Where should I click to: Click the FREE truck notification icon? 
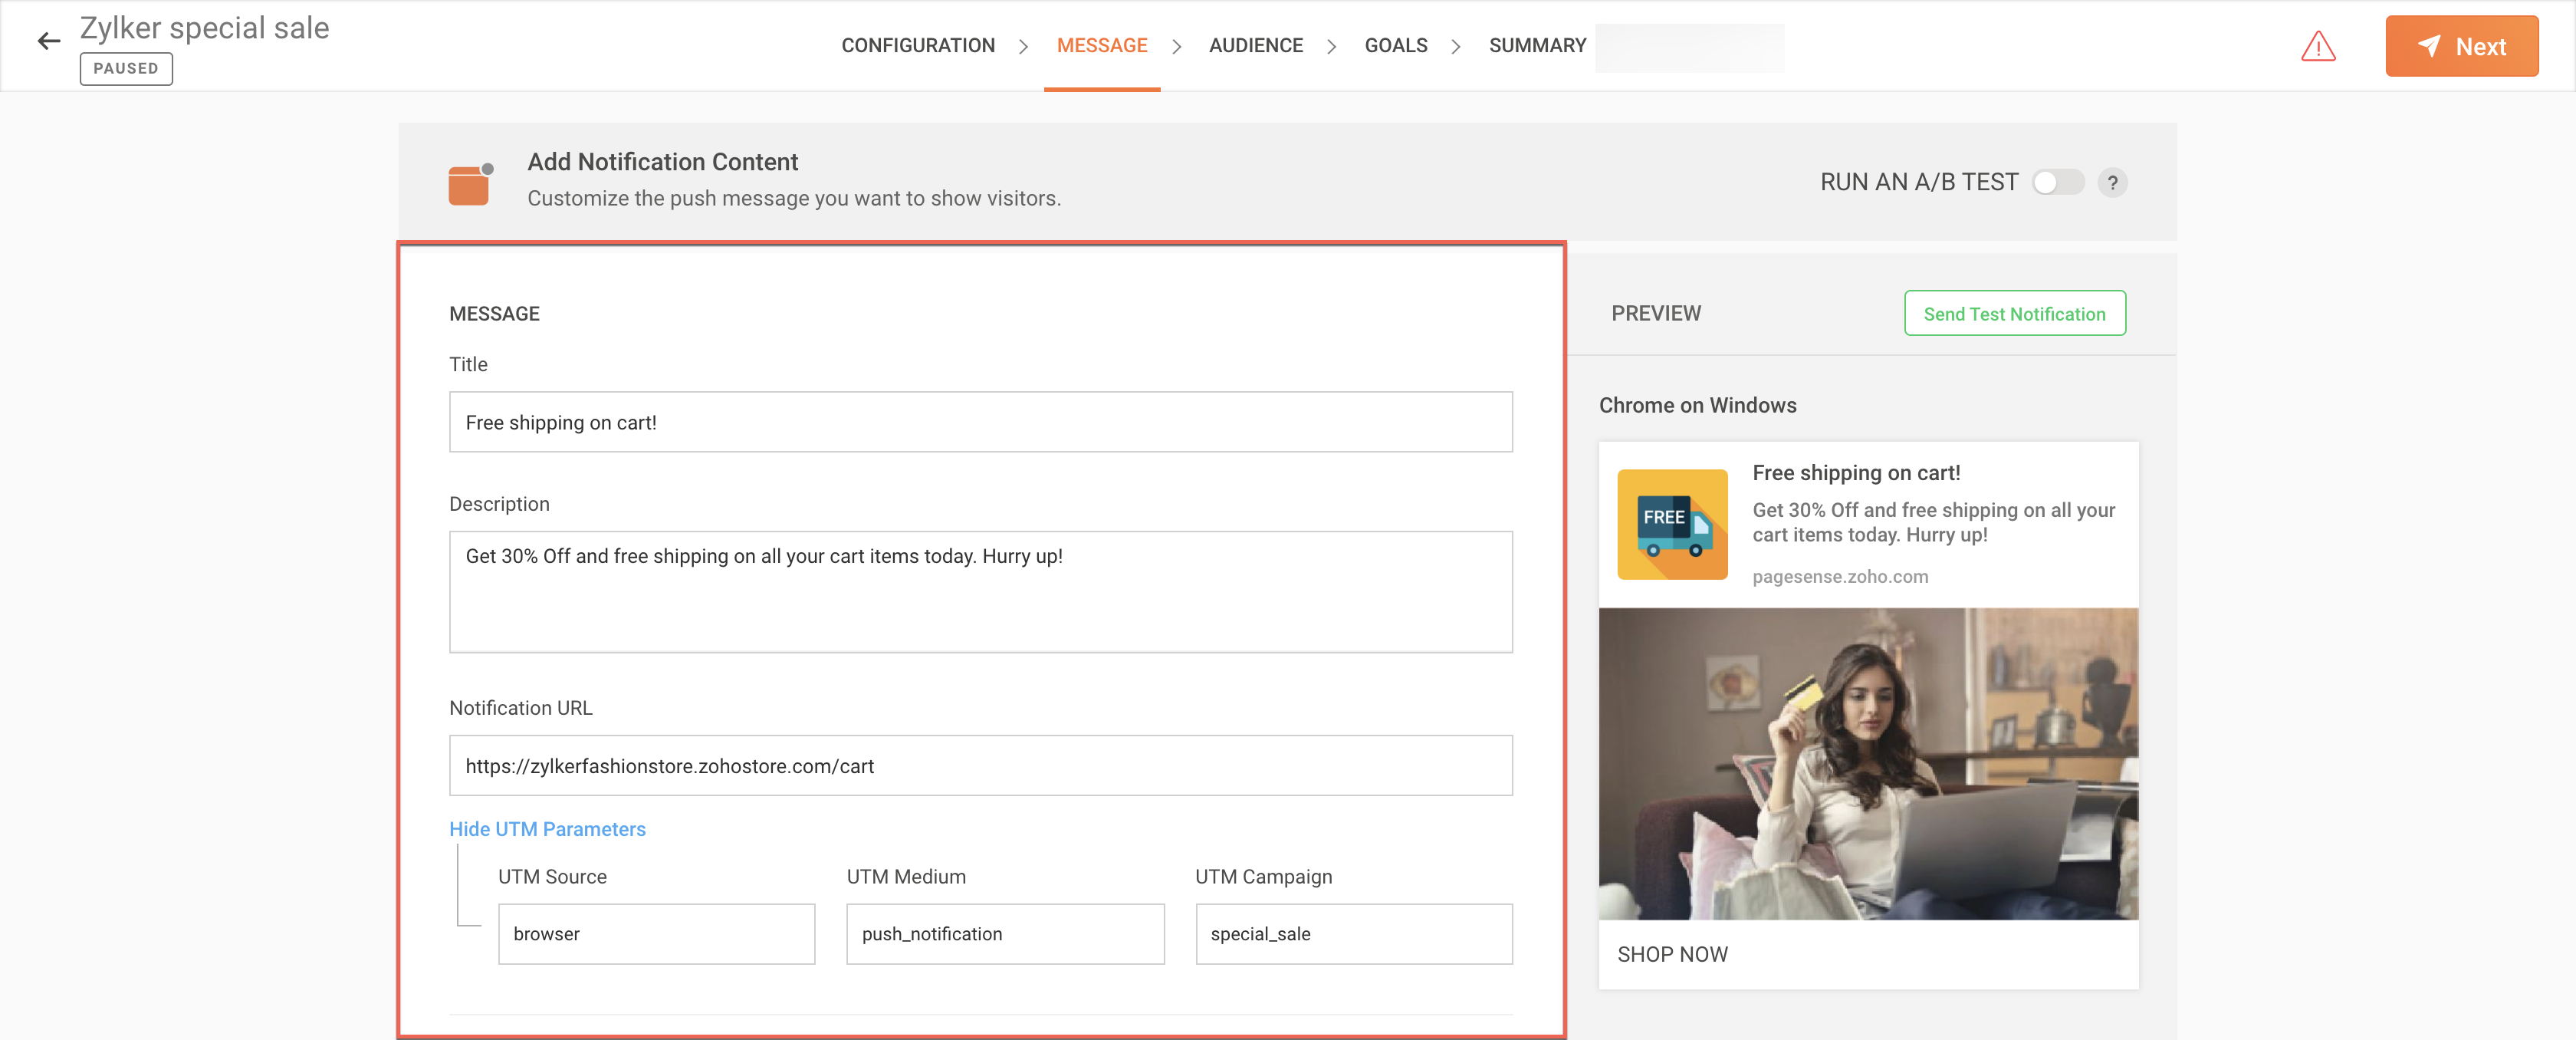tap(1672, 524)
